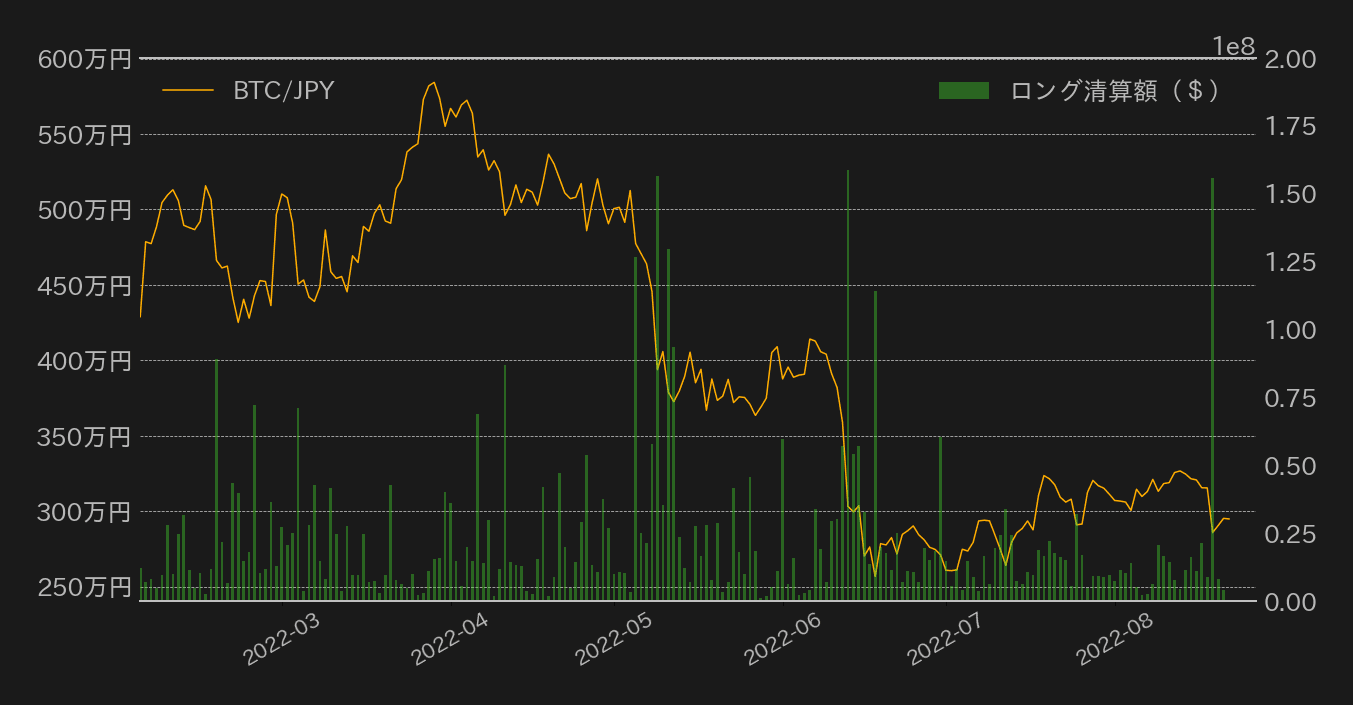
Task: Click the dashed gridline at 450万円
Action: point(700,287)
